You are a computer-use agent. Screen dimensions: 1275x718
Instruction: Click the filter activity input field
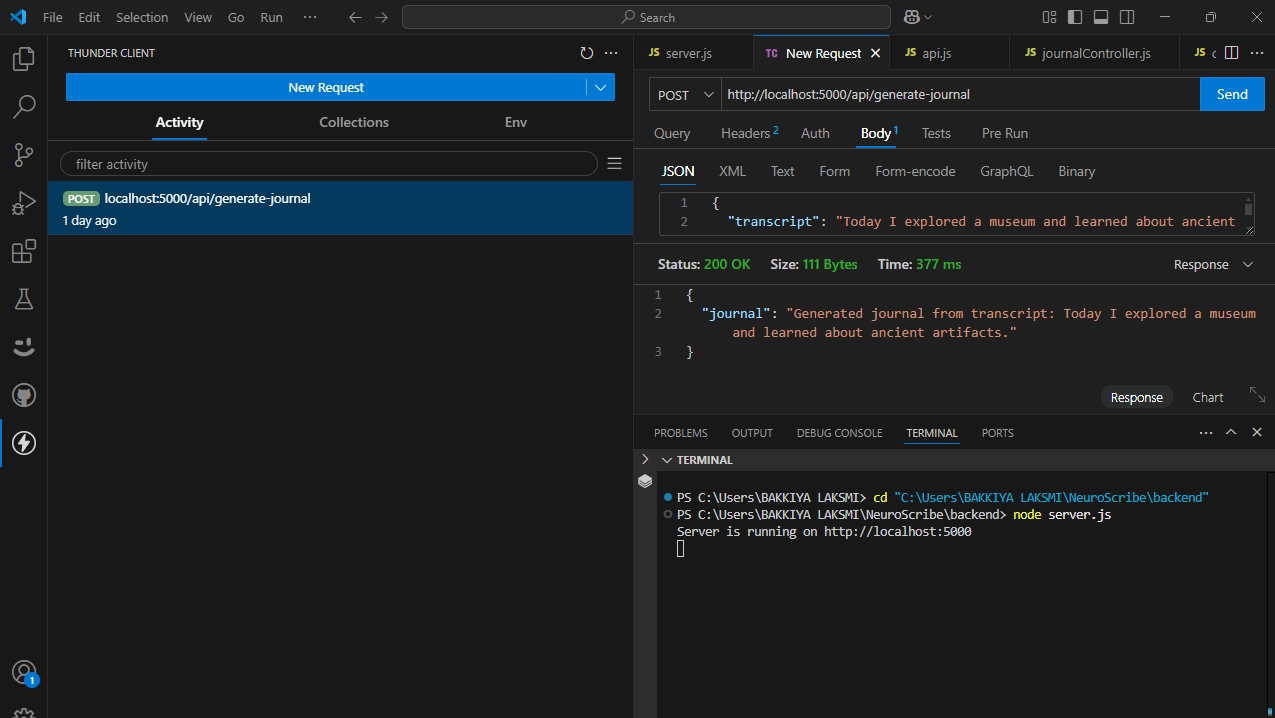pyautogui.click(x=328, y=164)
